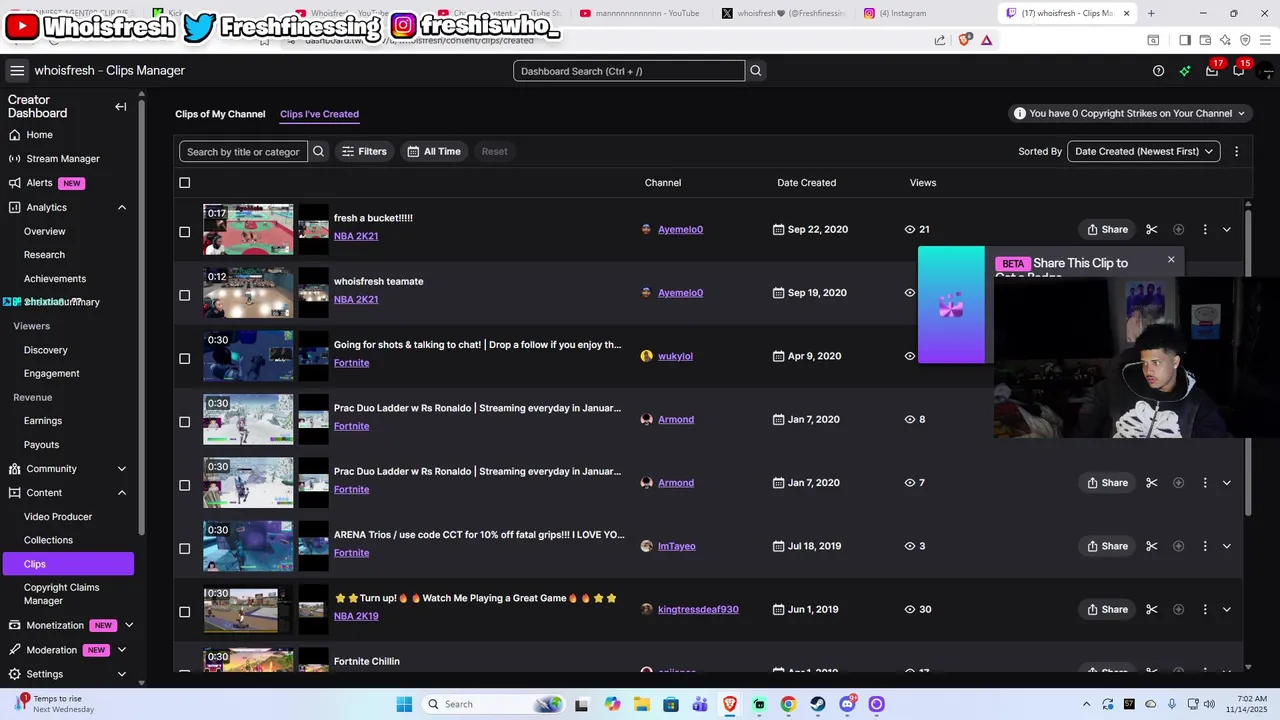Click the Dashboard Search input field
The image size is (1280, 720).
point(629,71)
